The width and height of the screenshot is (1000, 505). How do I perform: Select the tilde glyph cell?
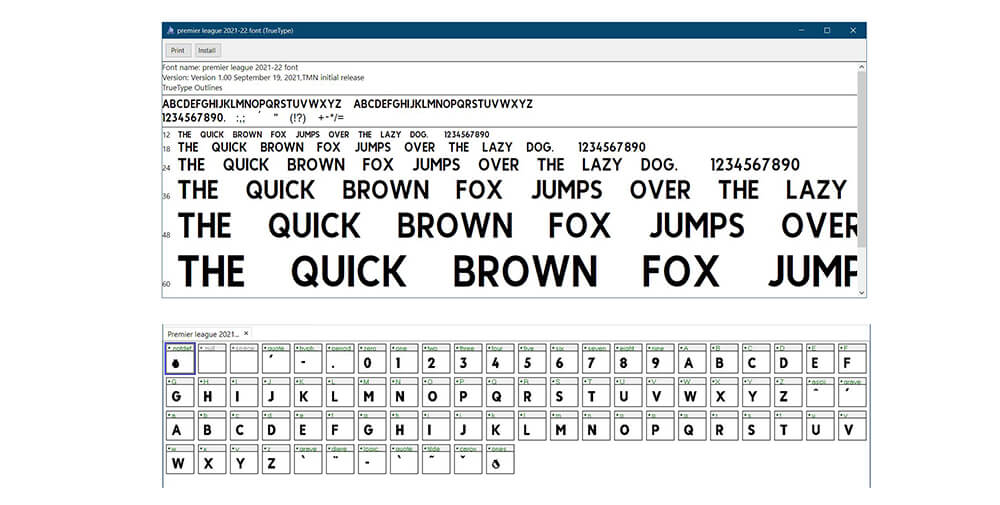(x=436, y=459)
